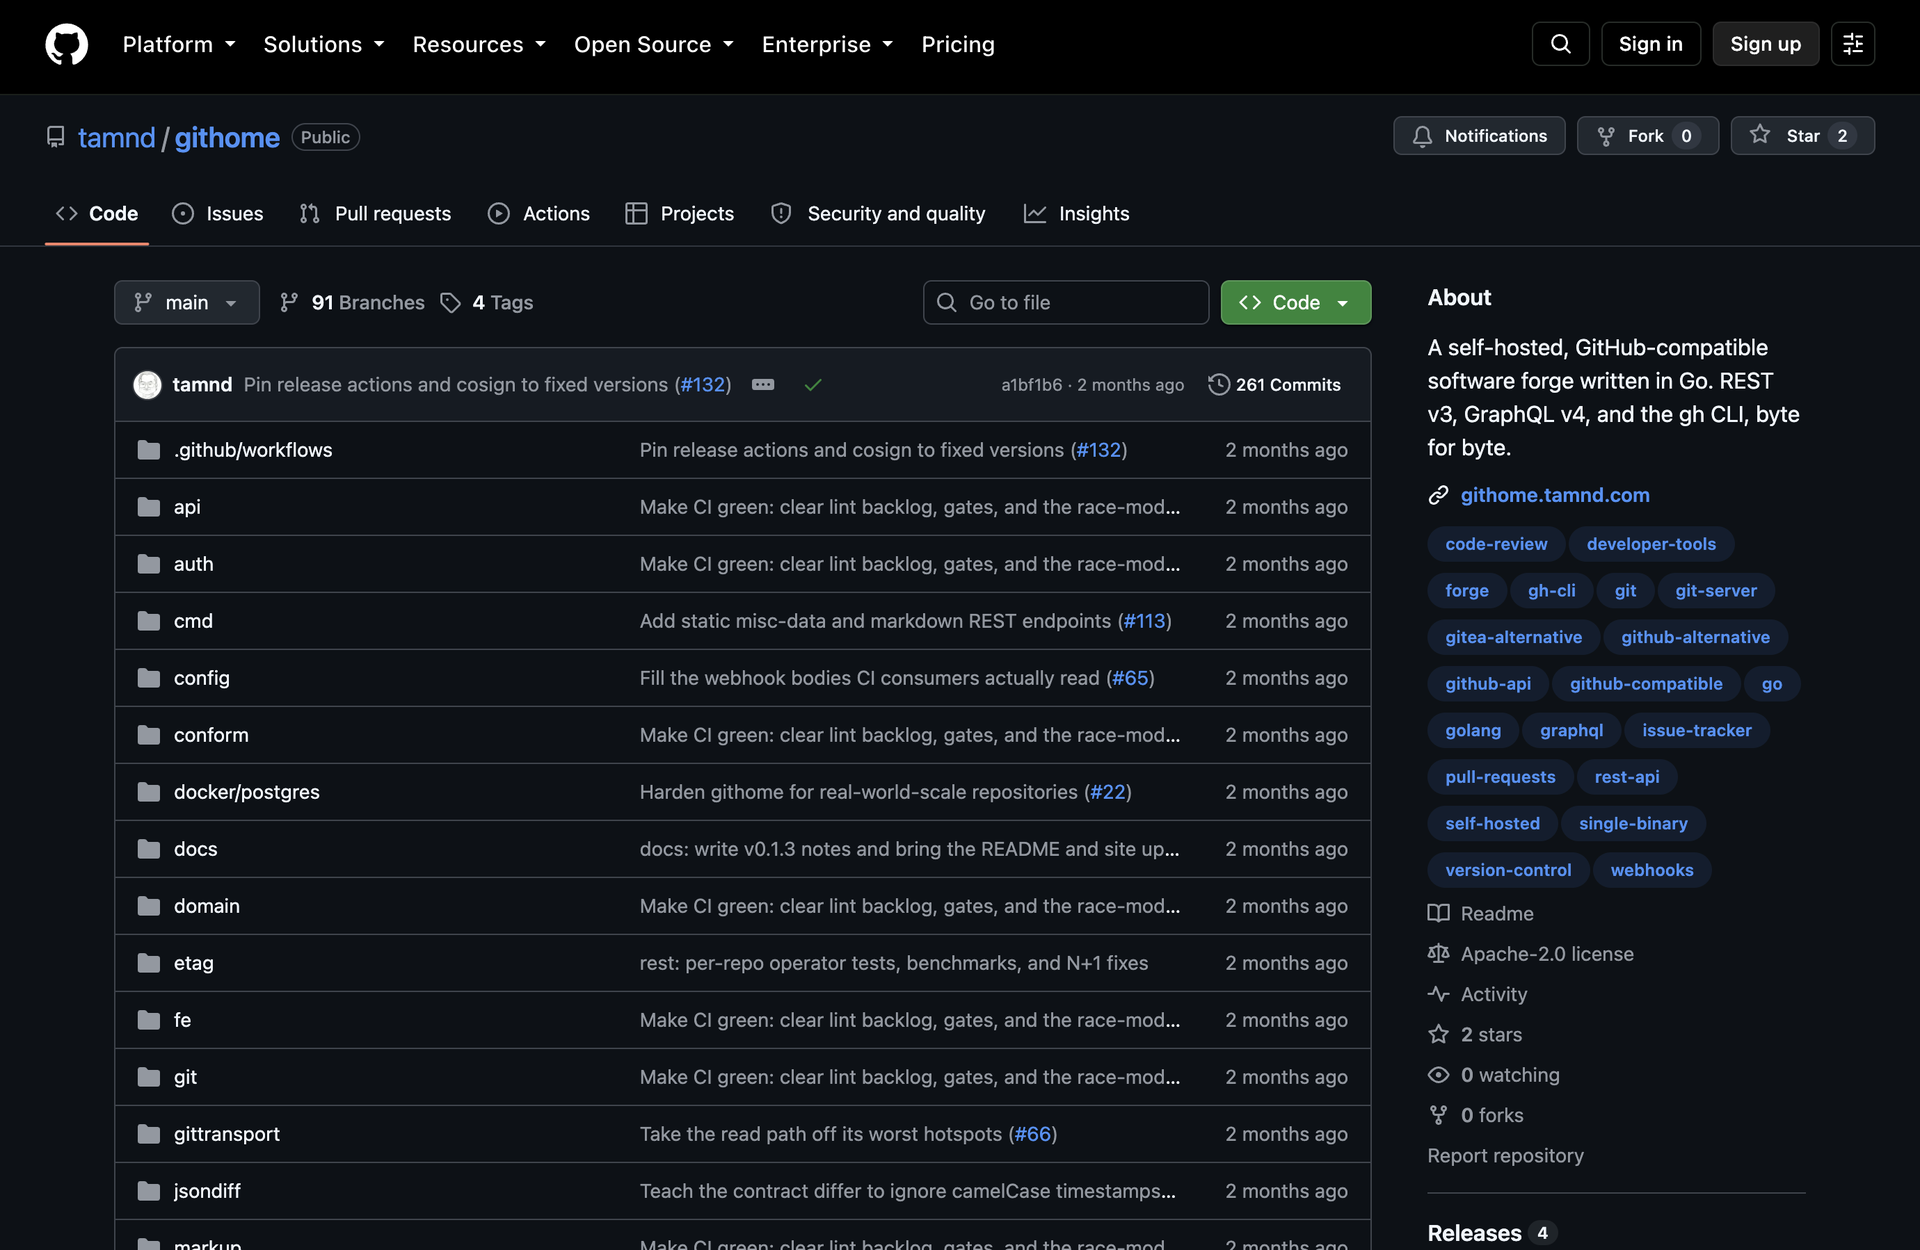Open the Actions tab

[539, 214]
